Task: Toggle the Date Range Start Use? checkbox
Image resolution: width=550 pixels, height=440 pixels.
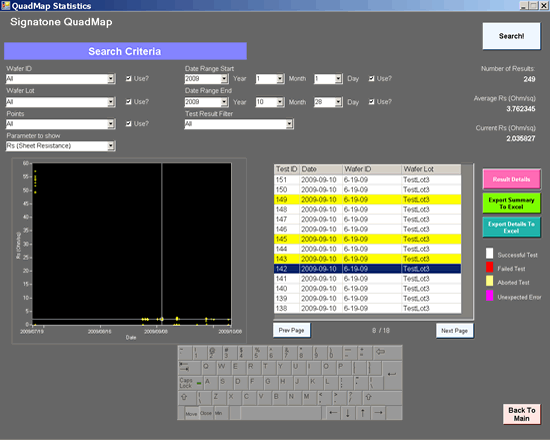Action: tap(371, 79)
